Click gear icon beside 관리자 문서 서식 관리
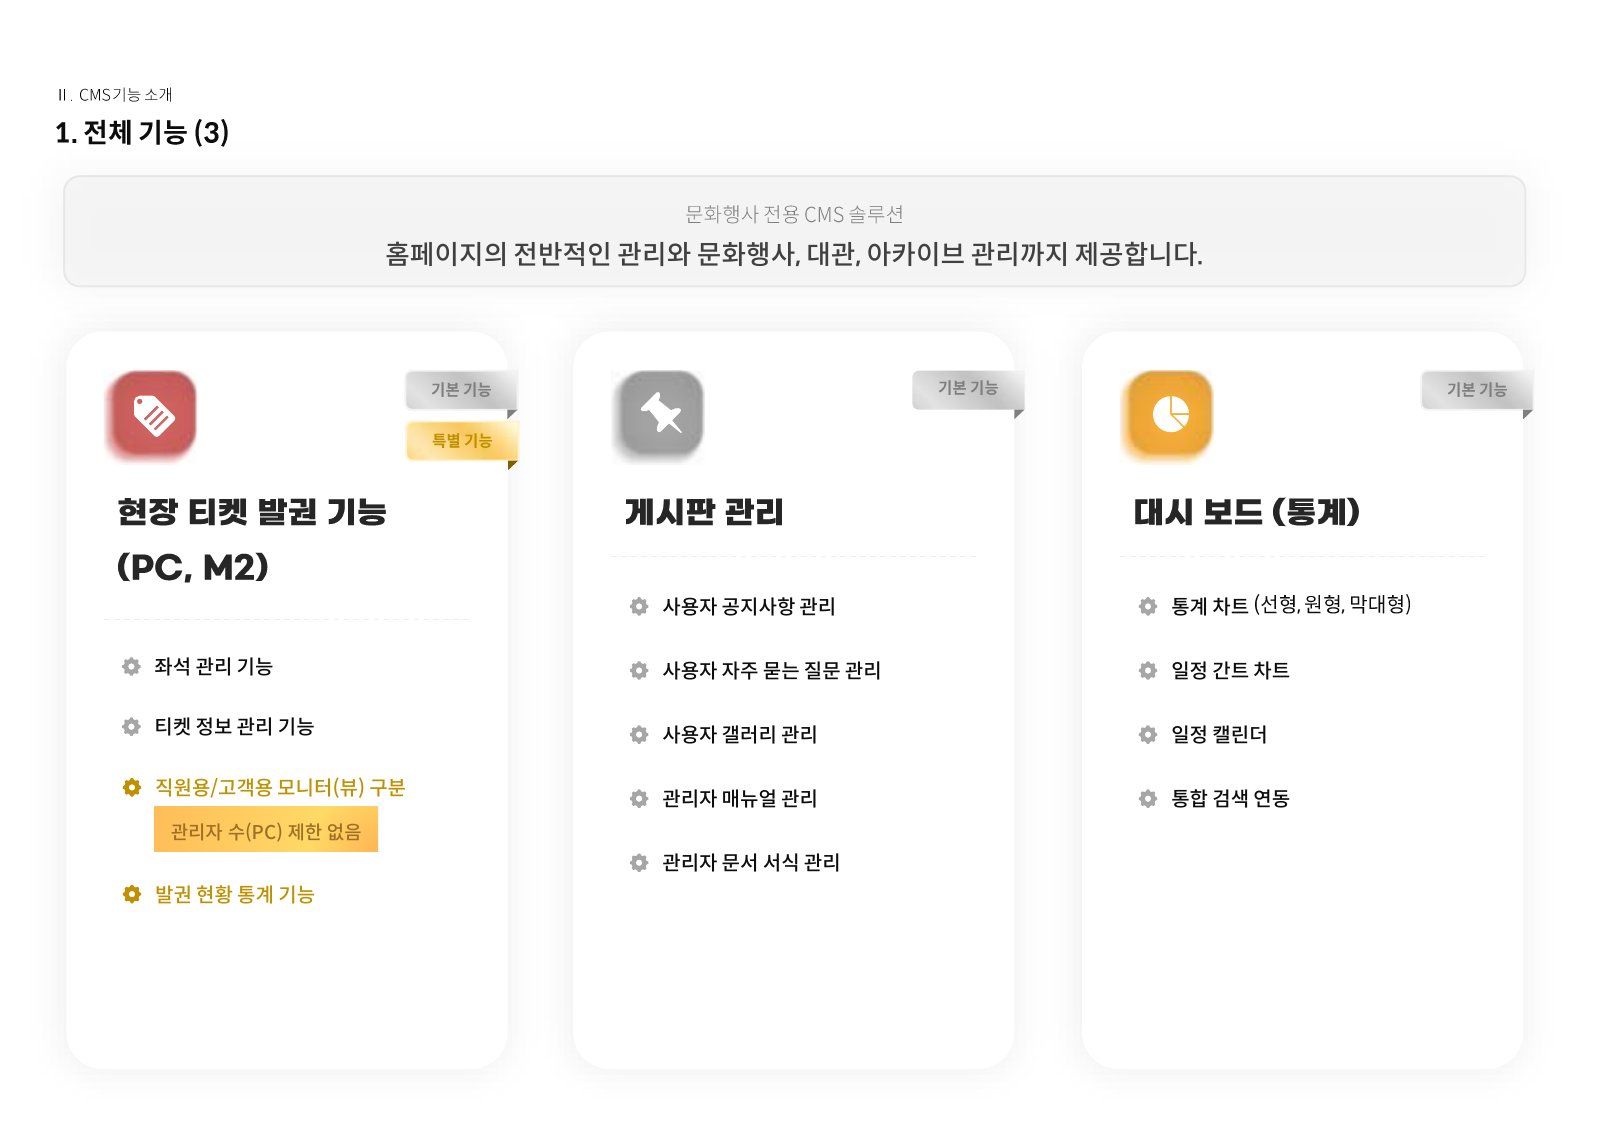1600x1132 pixels. point(639,862)
